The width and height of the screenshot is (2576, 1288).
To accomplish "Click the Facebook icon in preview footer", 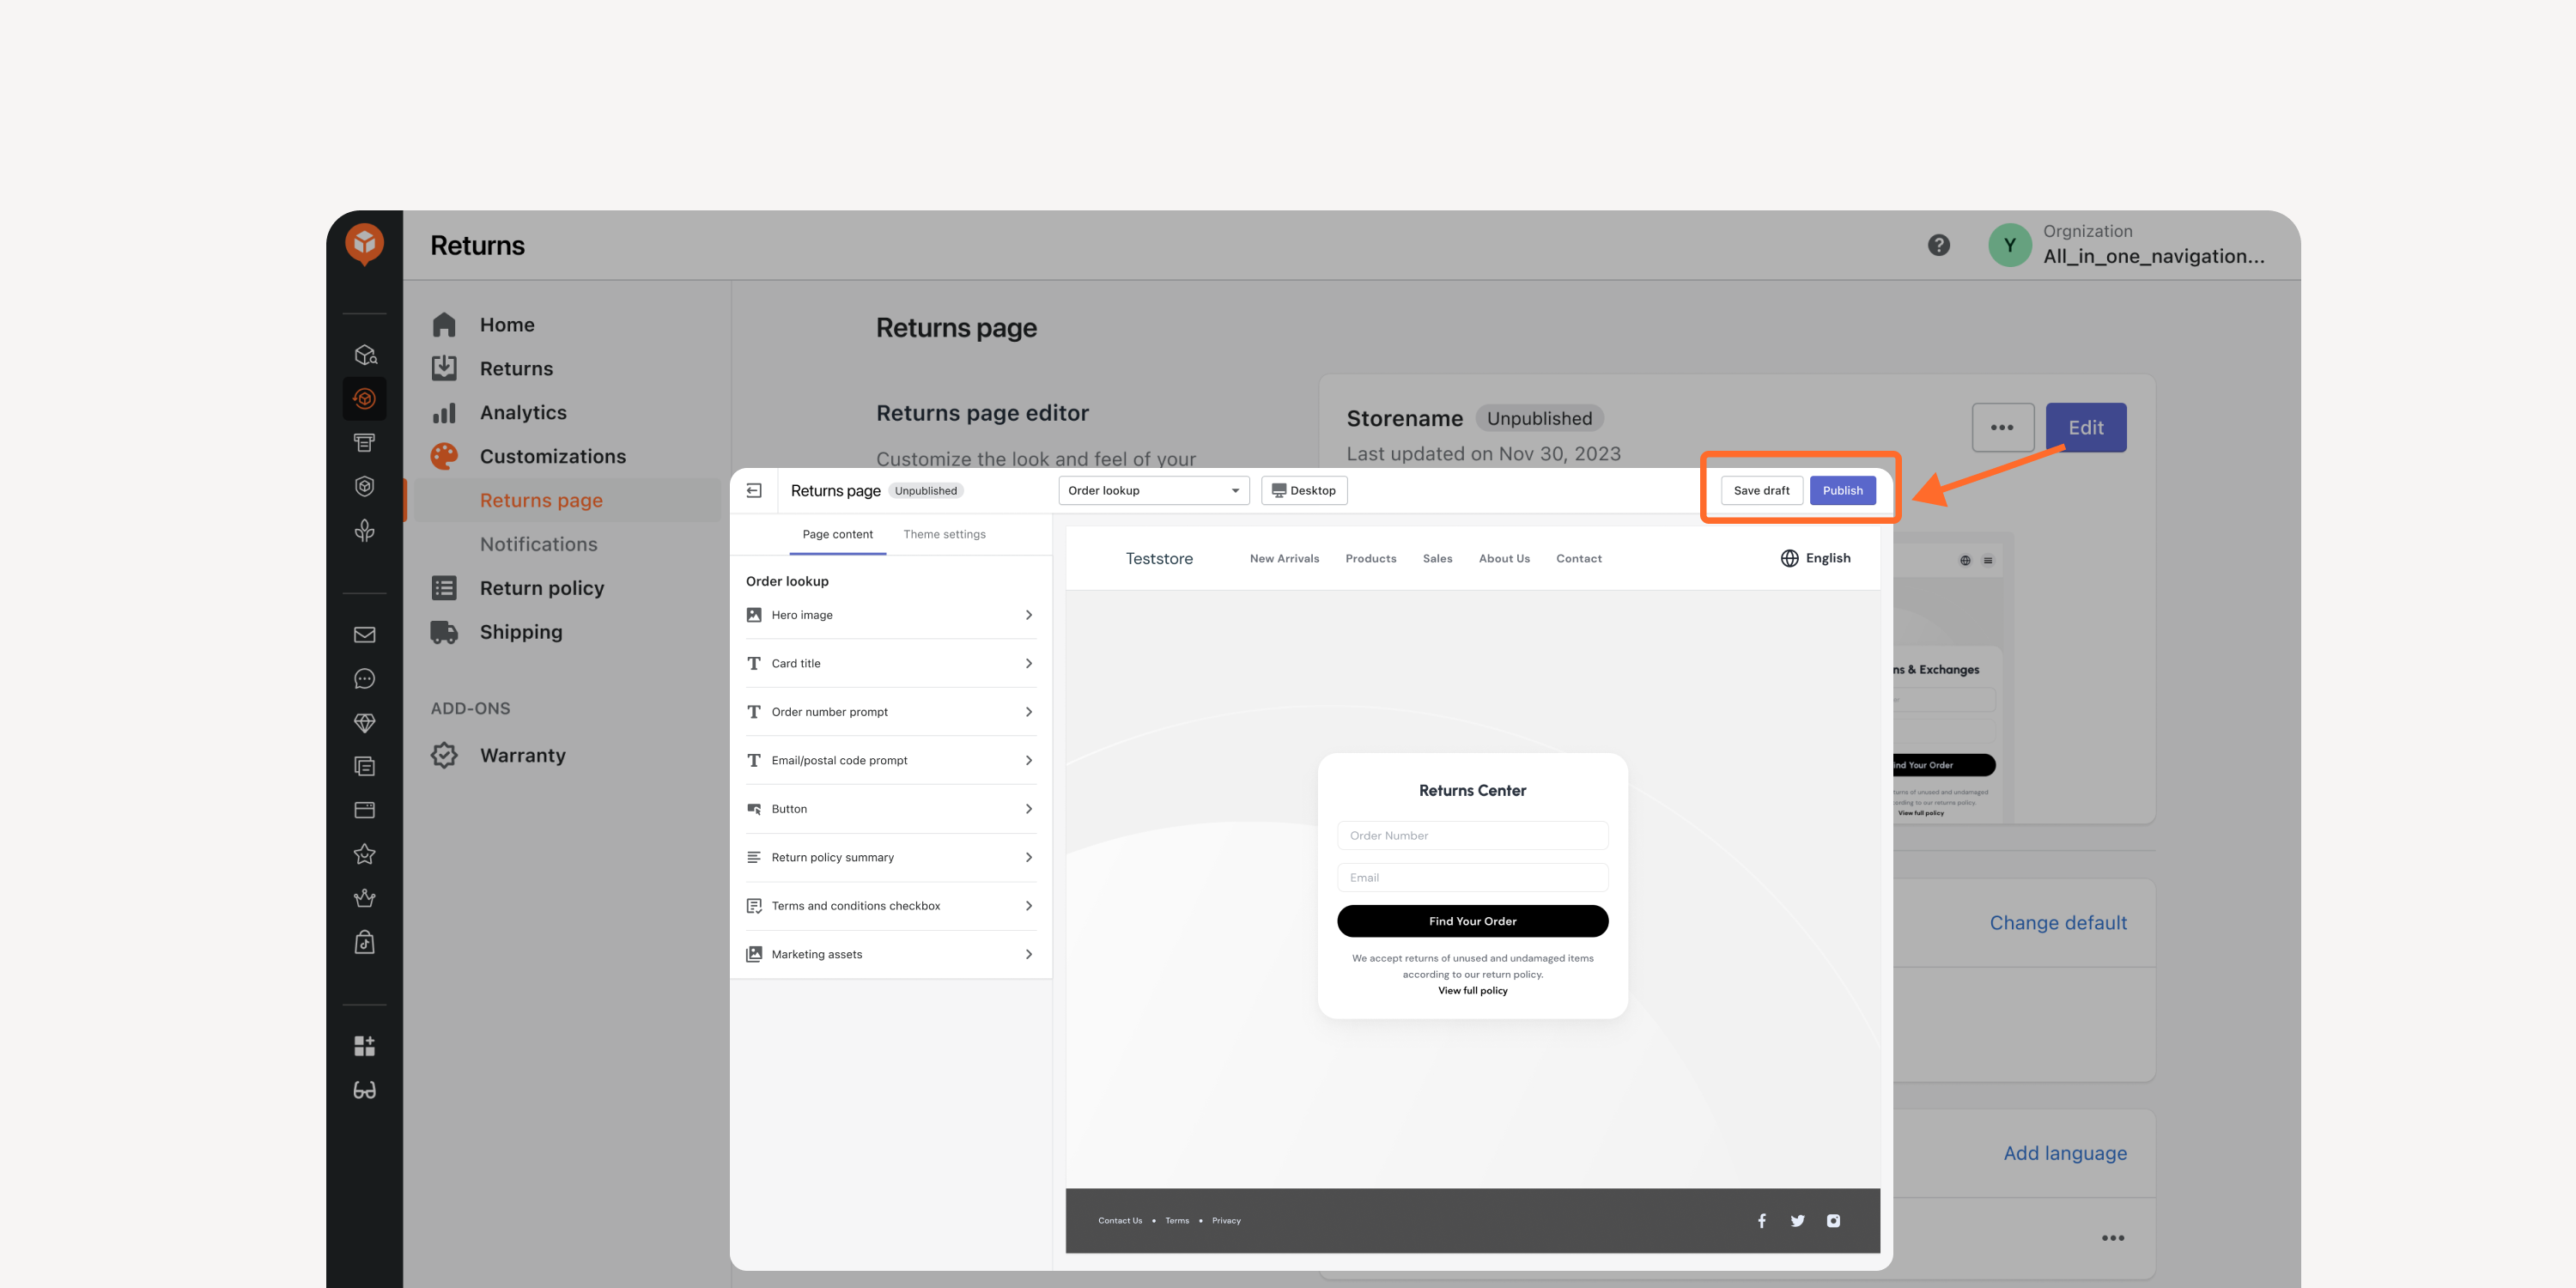I will (1762, 1221).
